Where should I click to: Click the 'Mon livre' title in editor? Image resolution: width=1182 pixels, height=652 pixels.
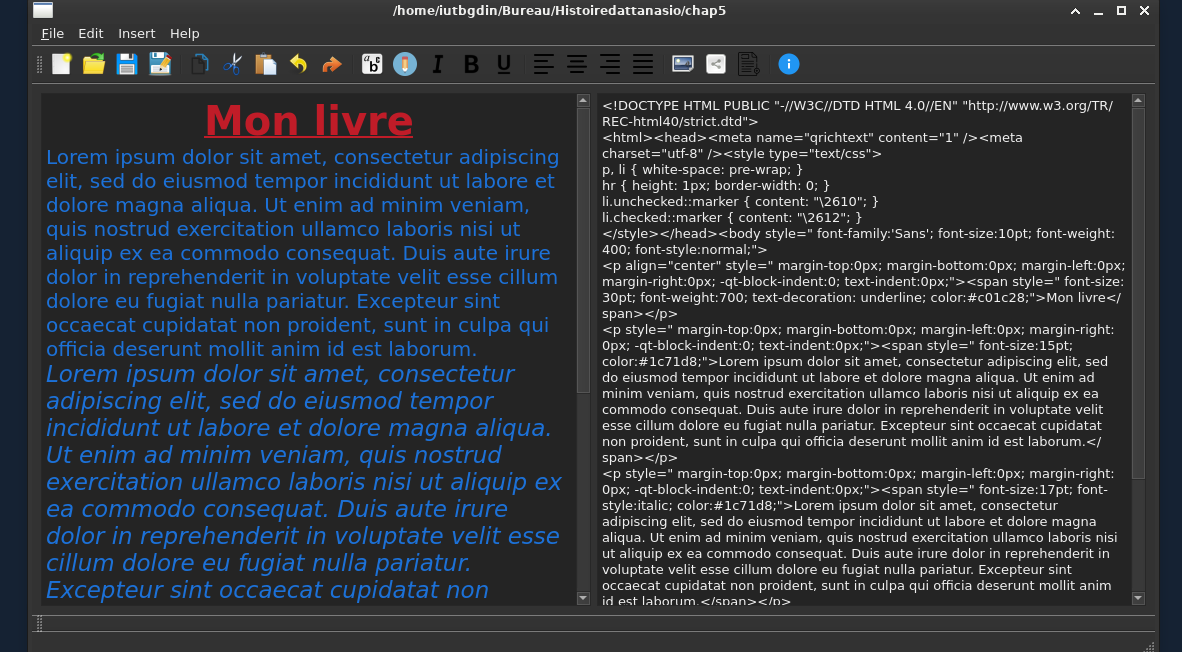[309, 121]
